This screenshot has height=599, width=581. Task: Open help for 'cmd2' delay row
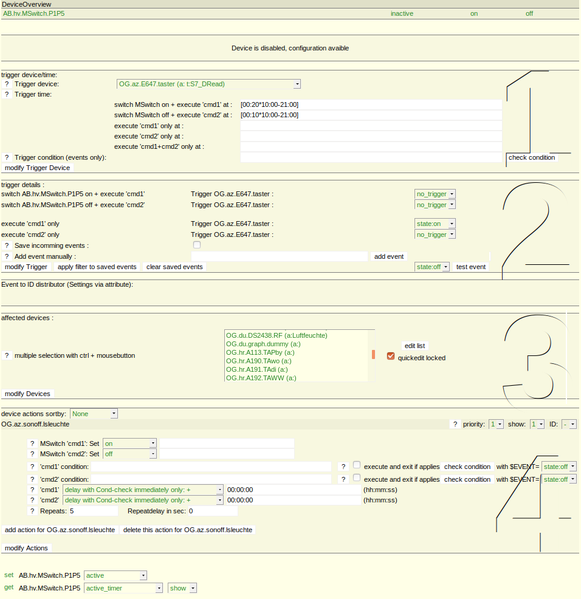pos(32,500)
